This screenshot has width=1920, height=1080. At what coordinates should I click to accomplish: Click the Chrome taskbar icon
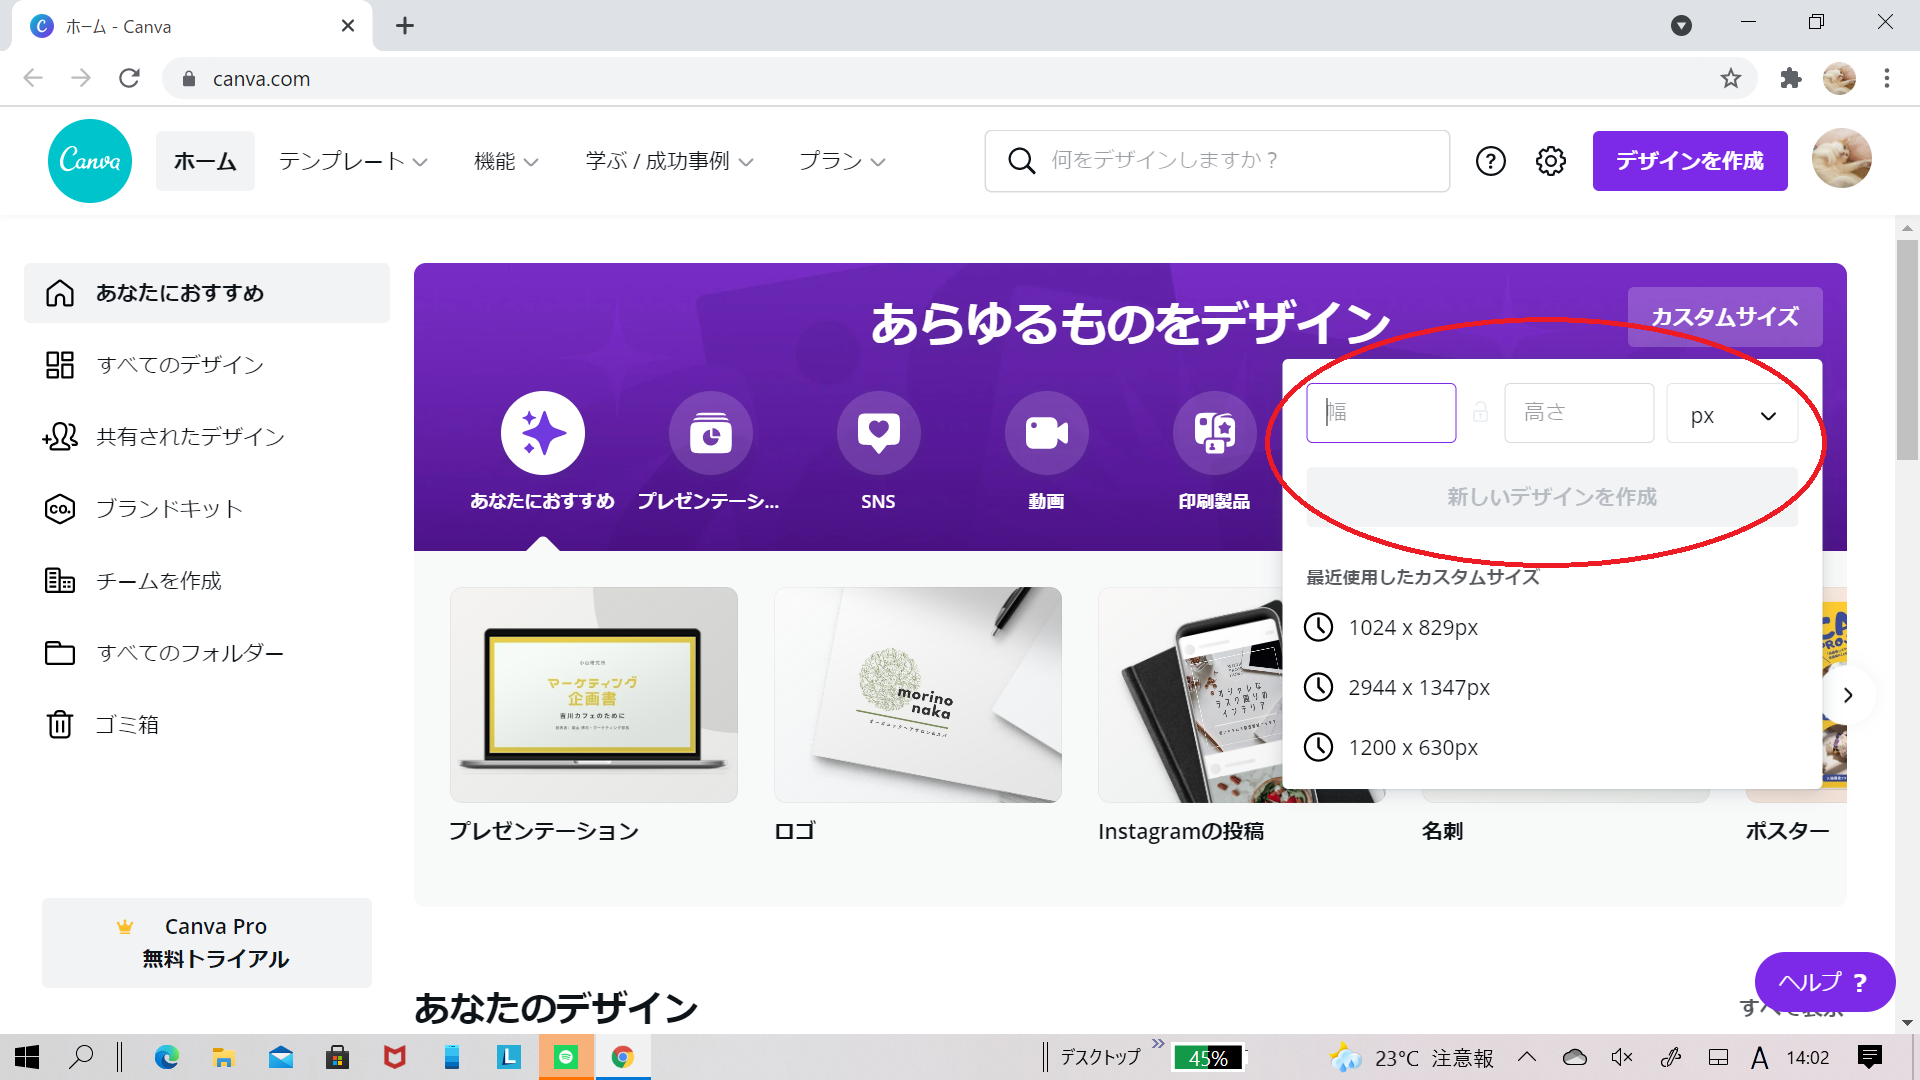coord(623,1057)
